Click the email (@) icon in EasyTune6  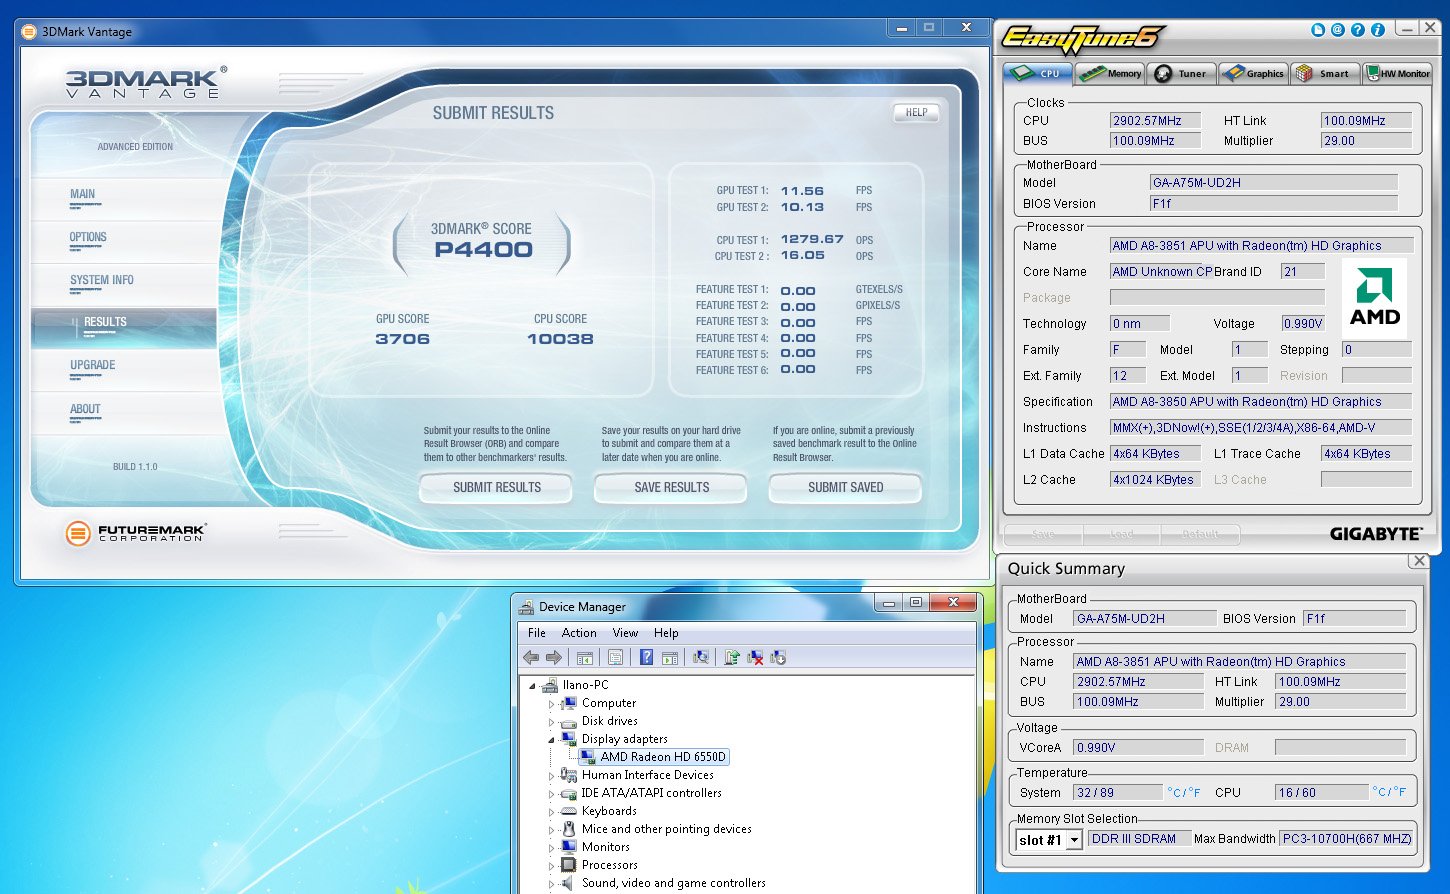pyautogui.click(x=1337, y=29)
